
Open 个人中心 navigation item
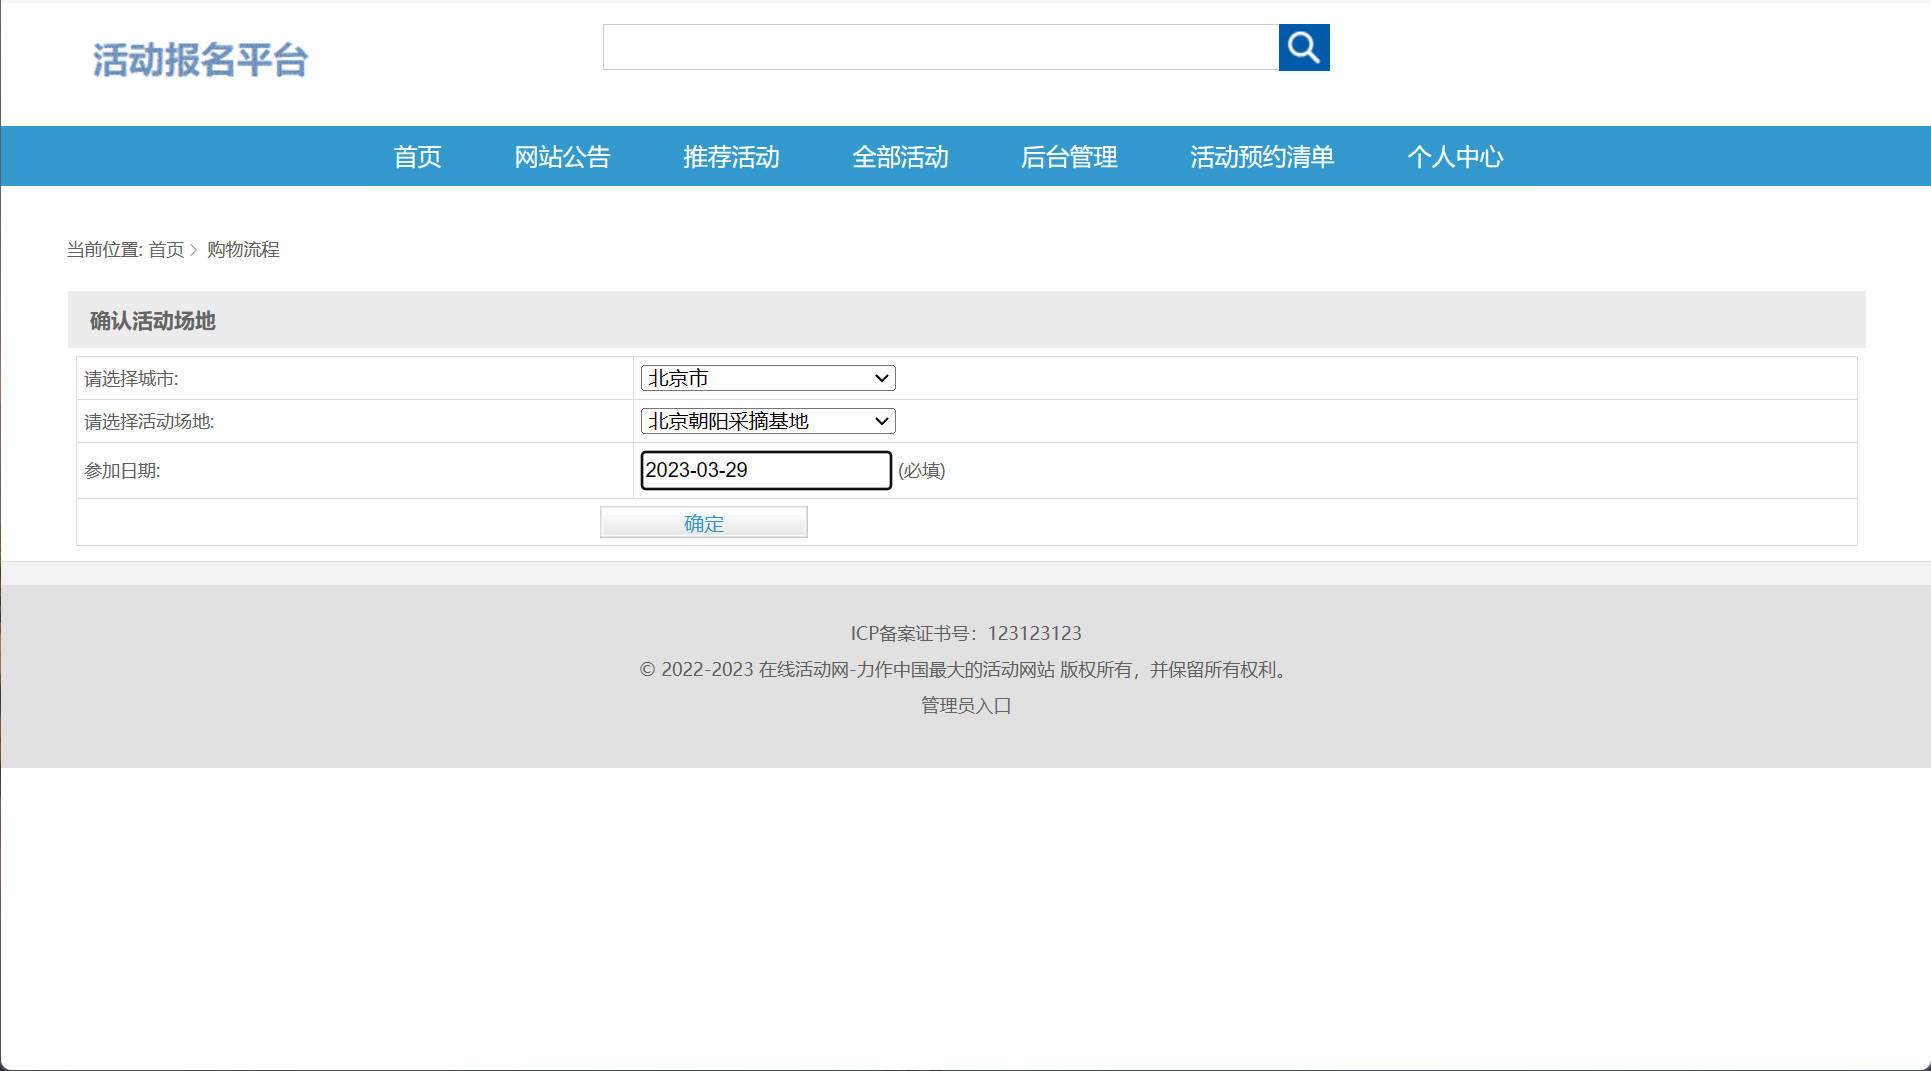click(1455, 156)
